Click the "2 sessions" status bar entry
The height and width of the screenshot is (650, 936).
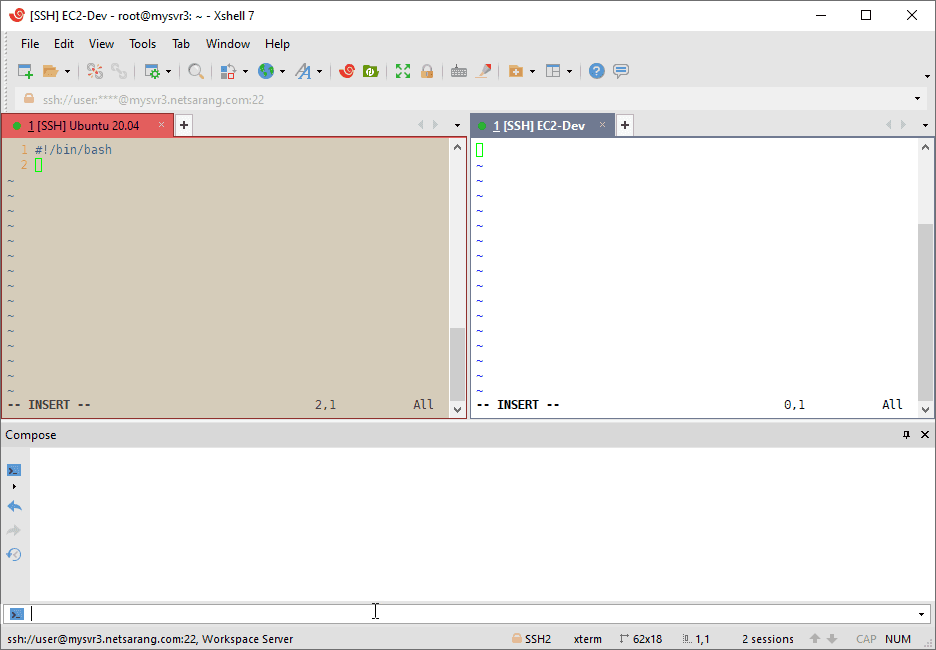[x=768, y=639]
